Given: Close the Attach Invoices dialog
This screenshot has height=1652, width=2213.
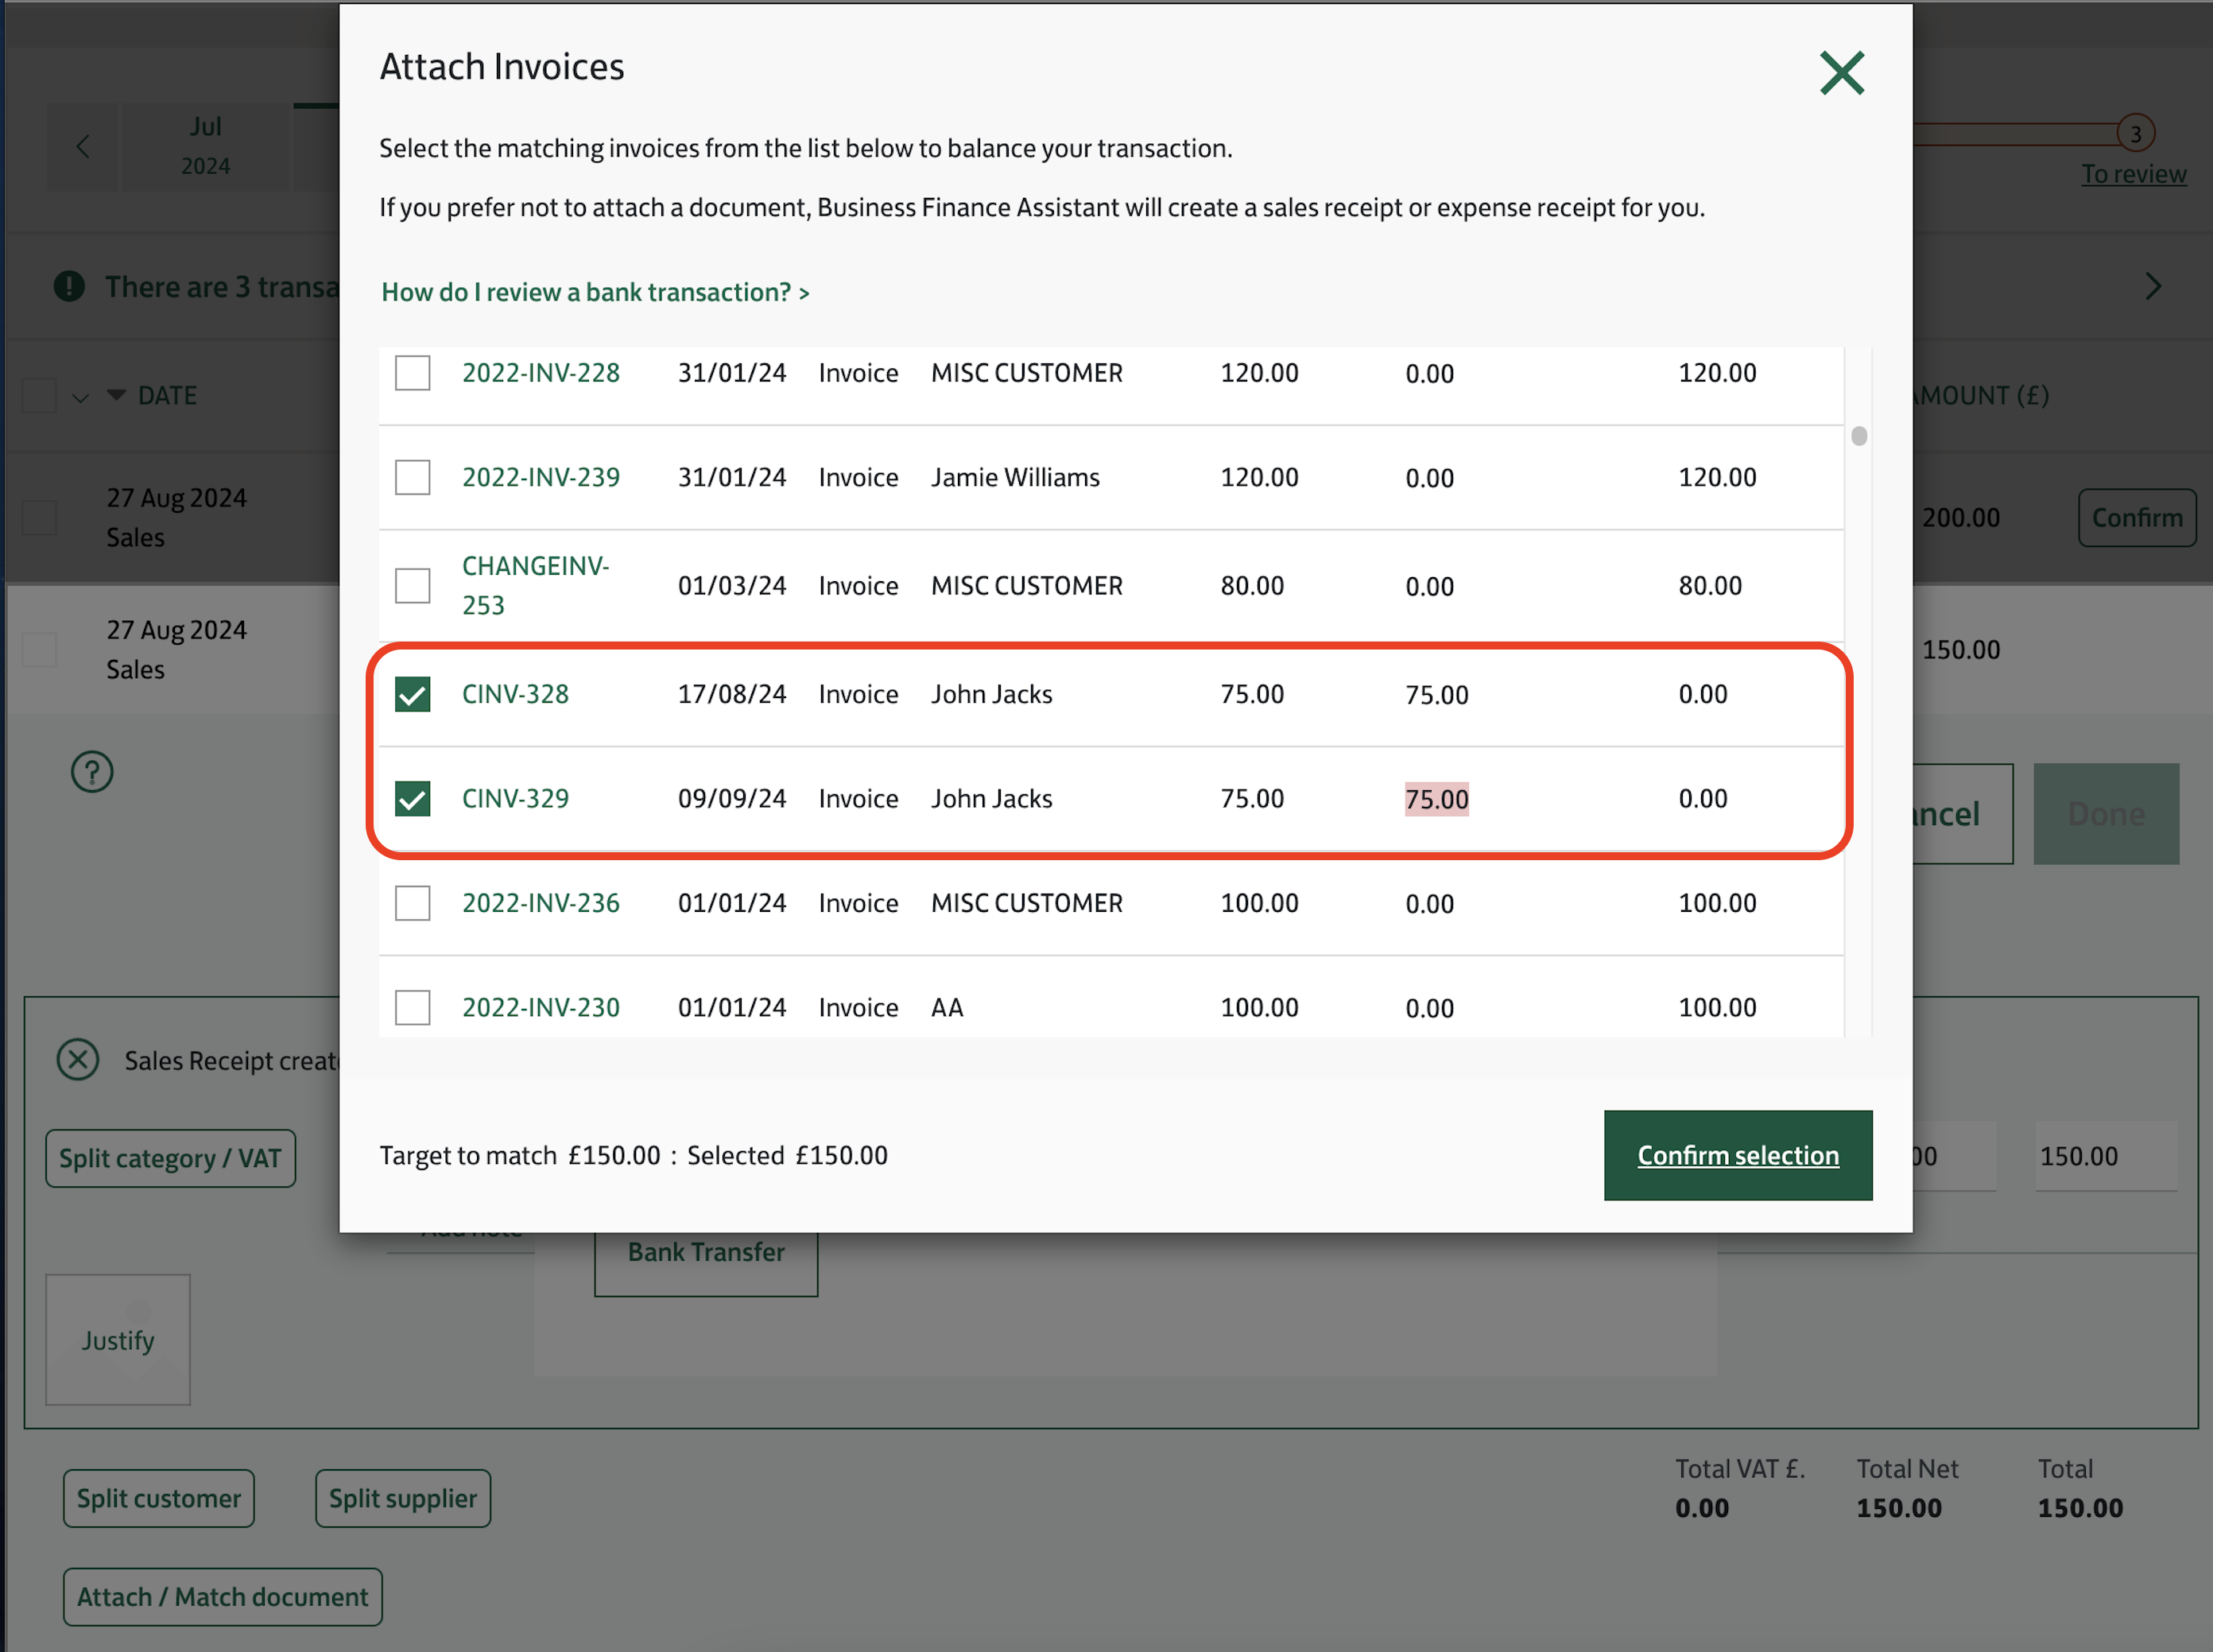Looking at the screenshot, I should (x=1841, y=73).
